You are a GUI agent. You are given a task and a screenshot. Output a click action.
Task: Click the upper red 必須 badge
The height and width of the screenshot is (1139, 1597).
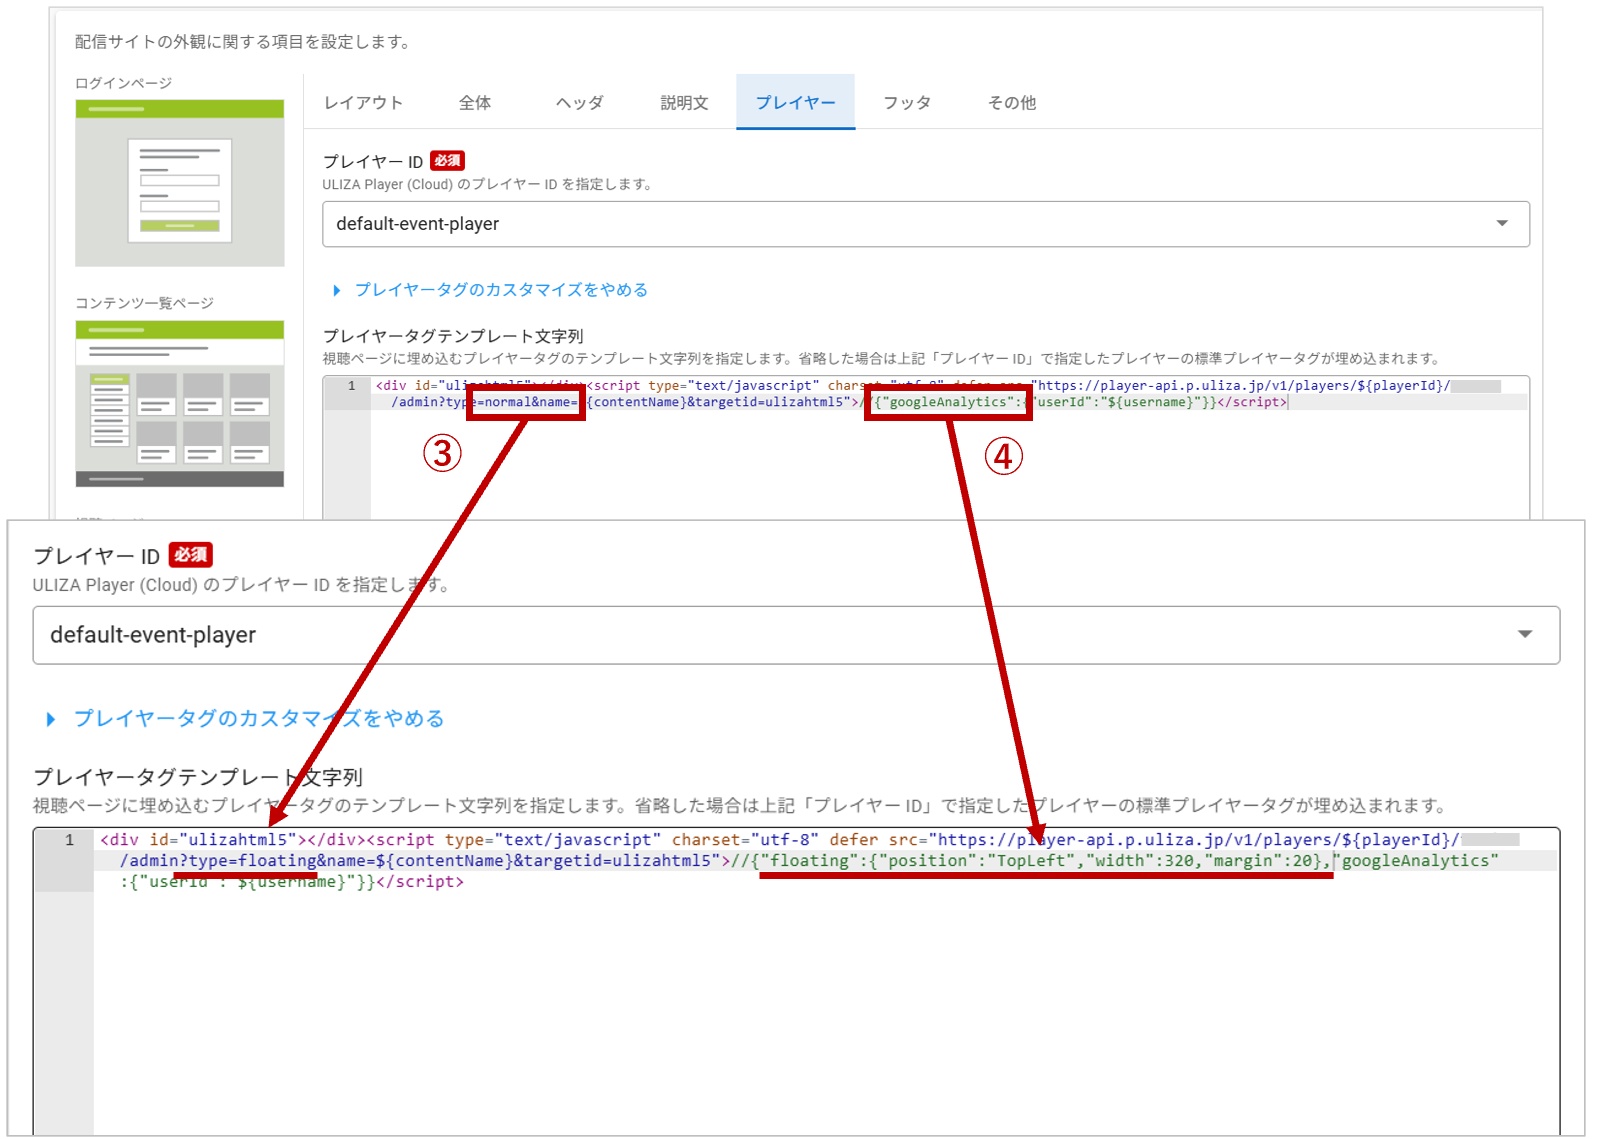click(x=447, y=161)
